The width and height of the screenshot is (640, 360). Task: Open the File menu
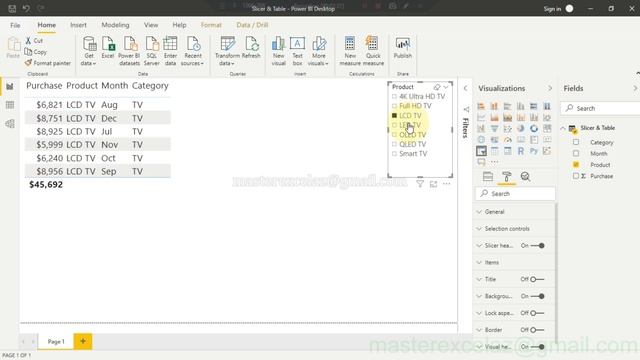point(15,25)
